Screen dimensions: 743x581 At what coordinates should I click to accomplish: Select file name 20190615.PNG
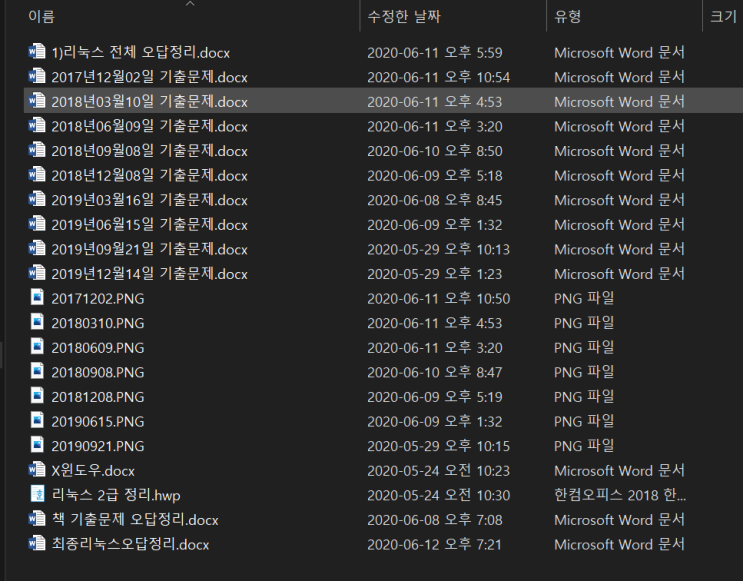98,422
